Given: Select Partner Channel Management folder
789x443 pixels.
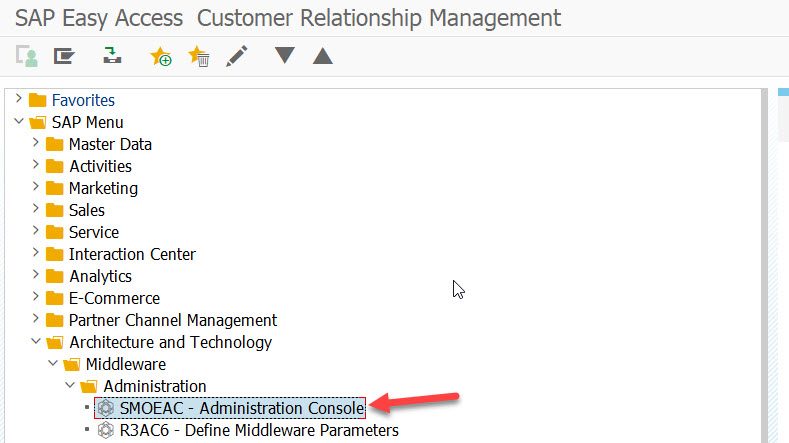Looking at the screenshot, I should 172,320.
